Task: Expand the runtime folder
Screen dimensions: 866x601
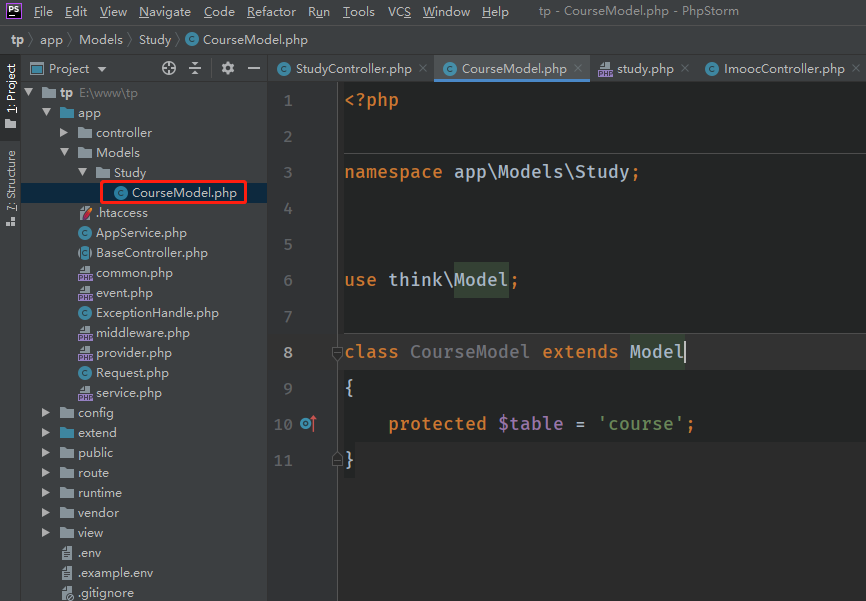Action: click(x=46, y=492)
